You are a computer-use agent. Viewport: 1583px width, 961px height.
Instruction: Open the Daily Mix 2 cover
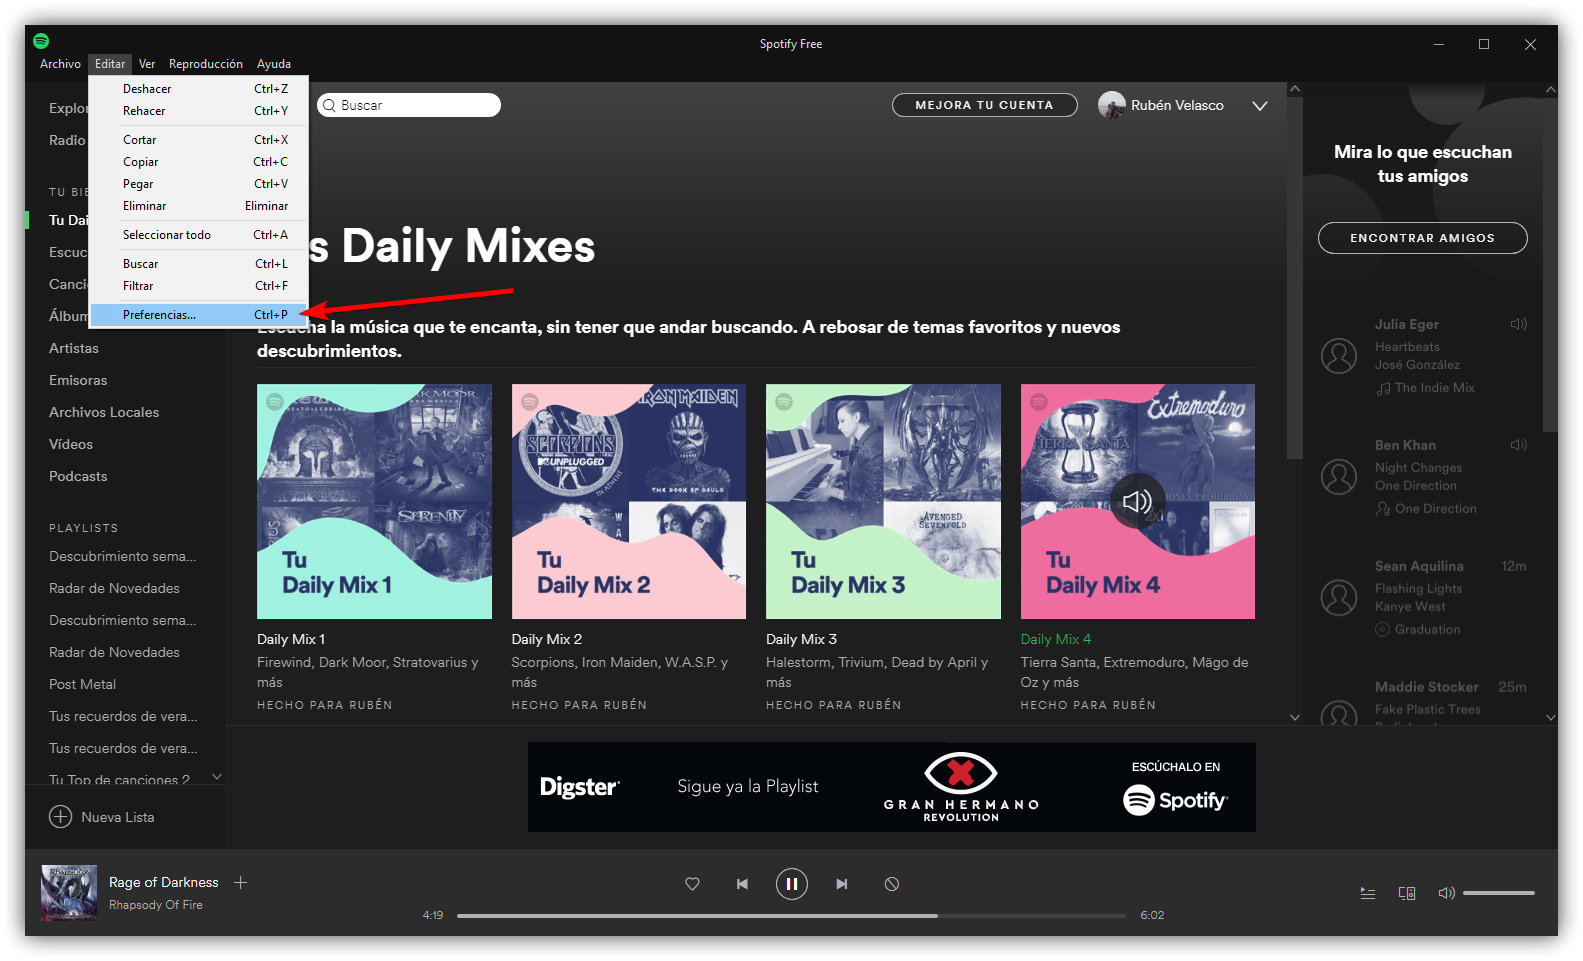(x=629, y=501)
